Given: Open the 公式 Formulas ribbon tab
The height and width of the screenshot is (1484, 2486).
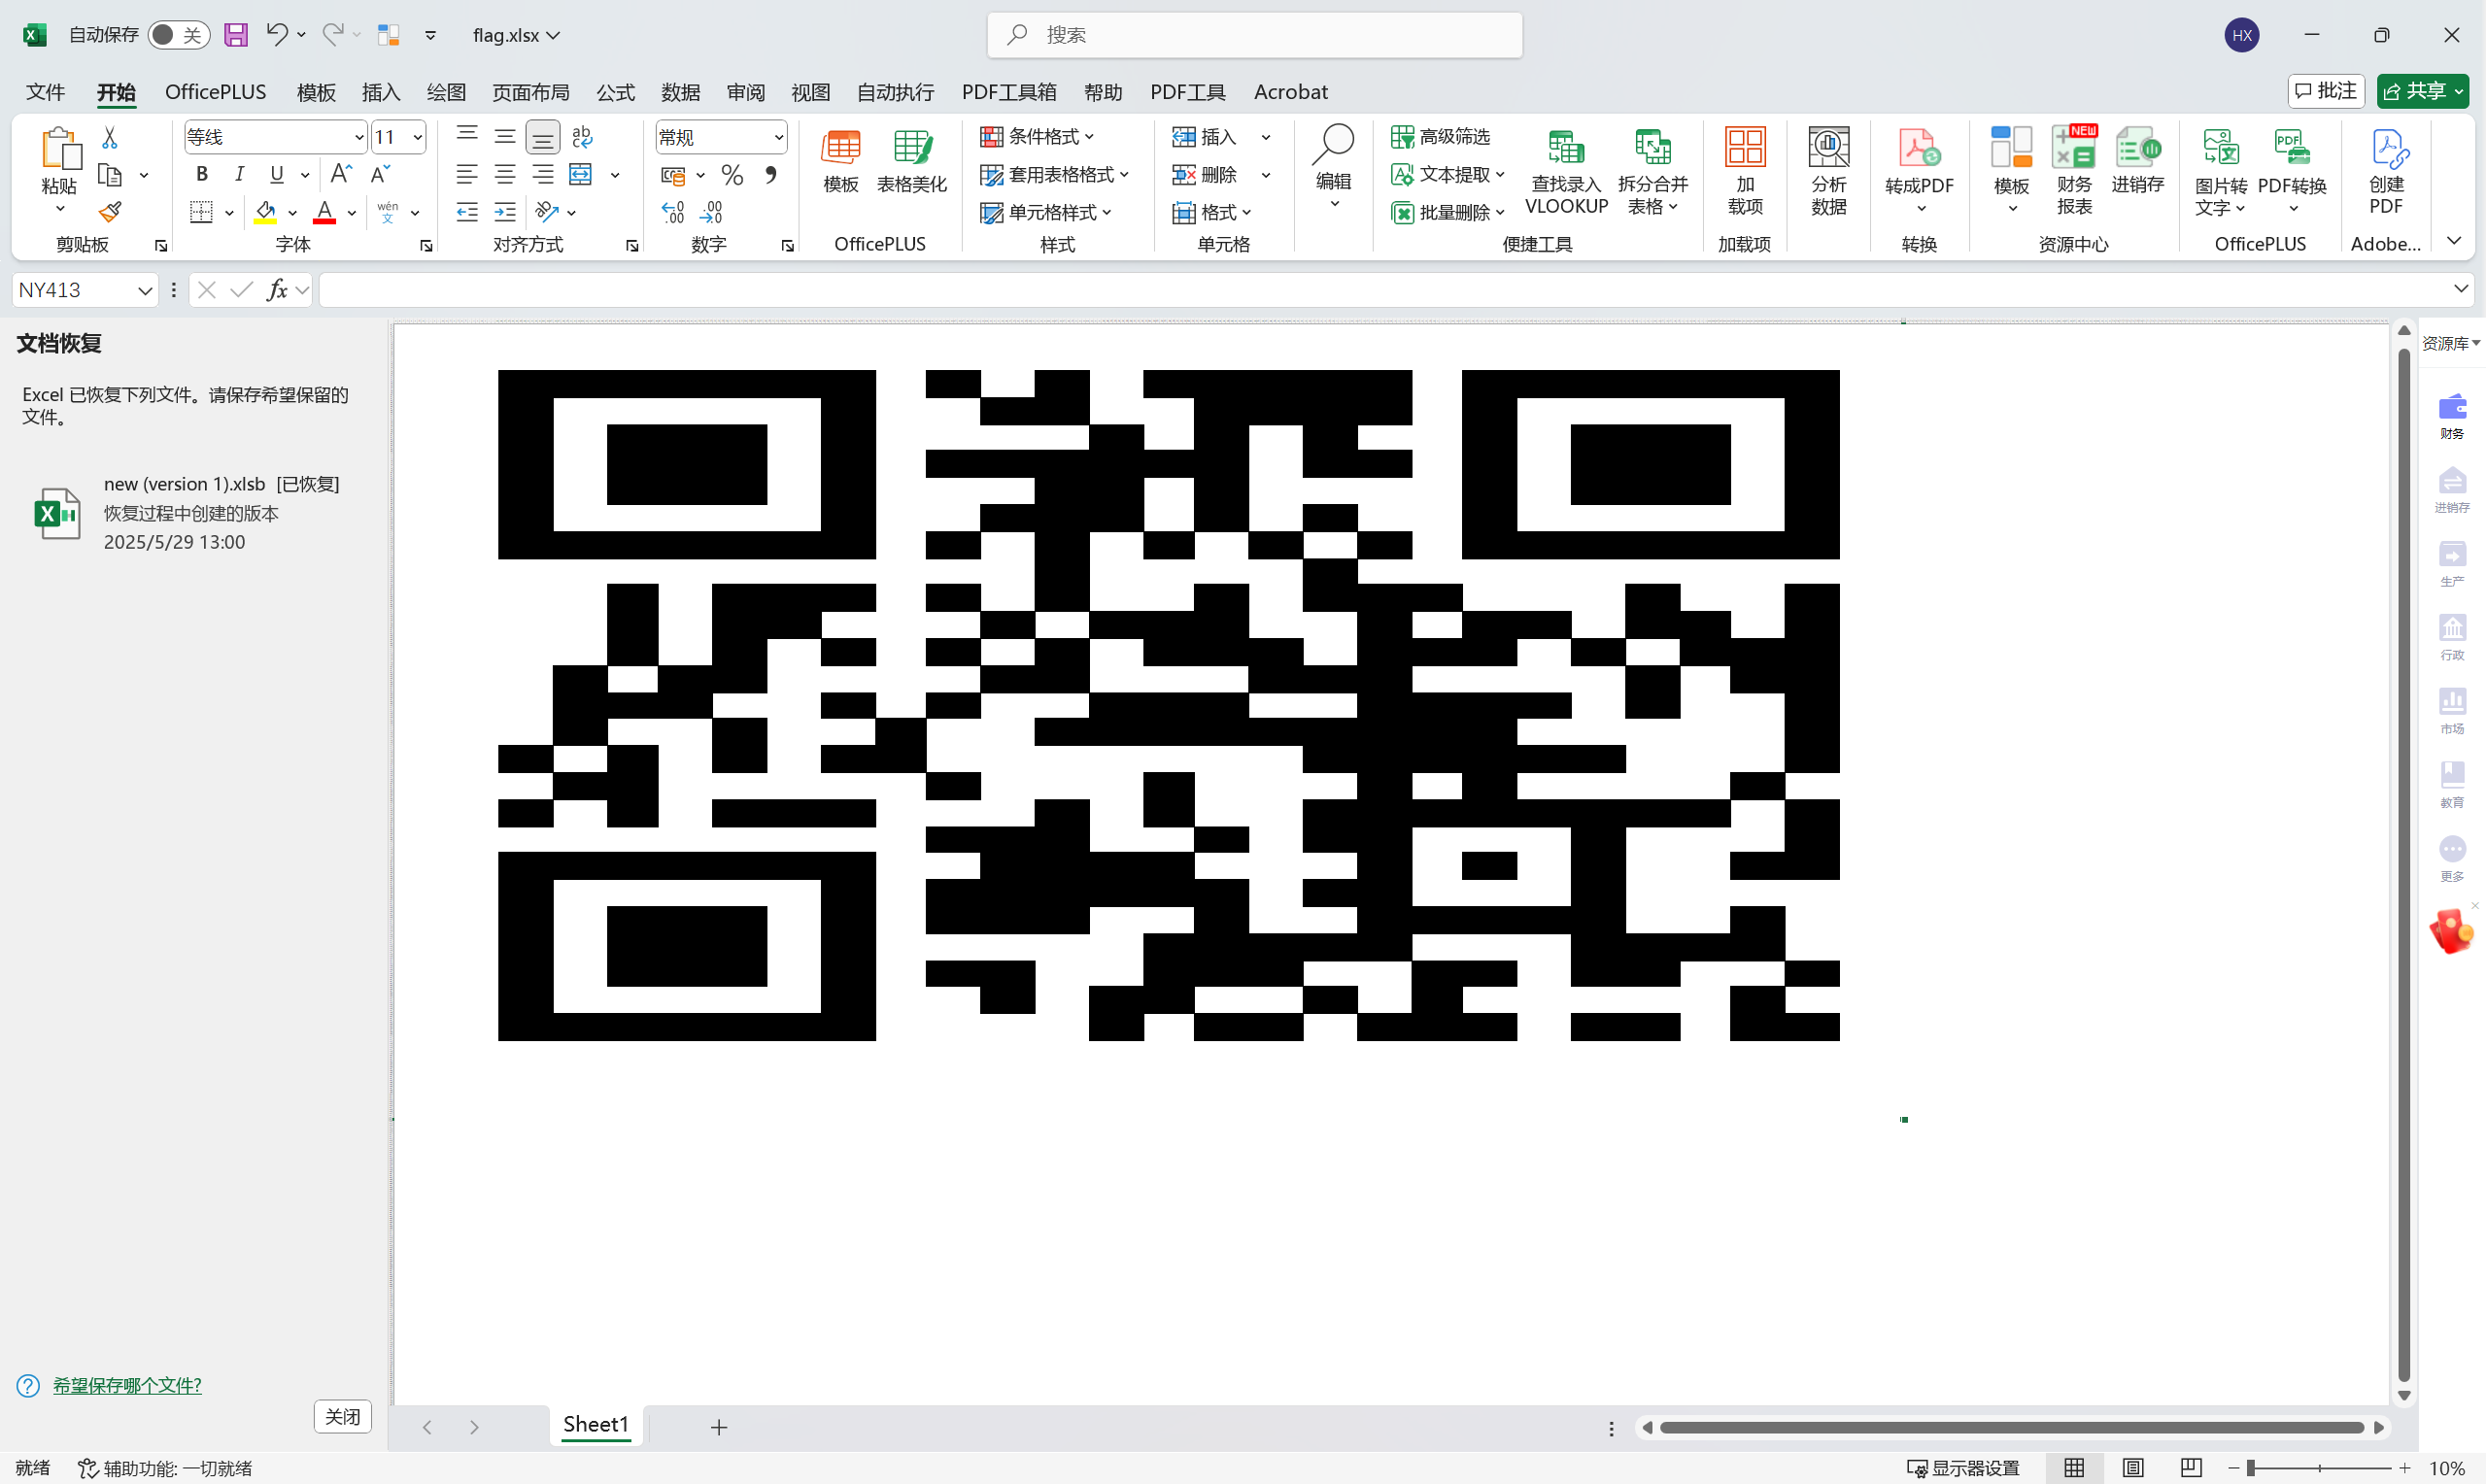Looking at the screenshot, I should coord(615,92).
